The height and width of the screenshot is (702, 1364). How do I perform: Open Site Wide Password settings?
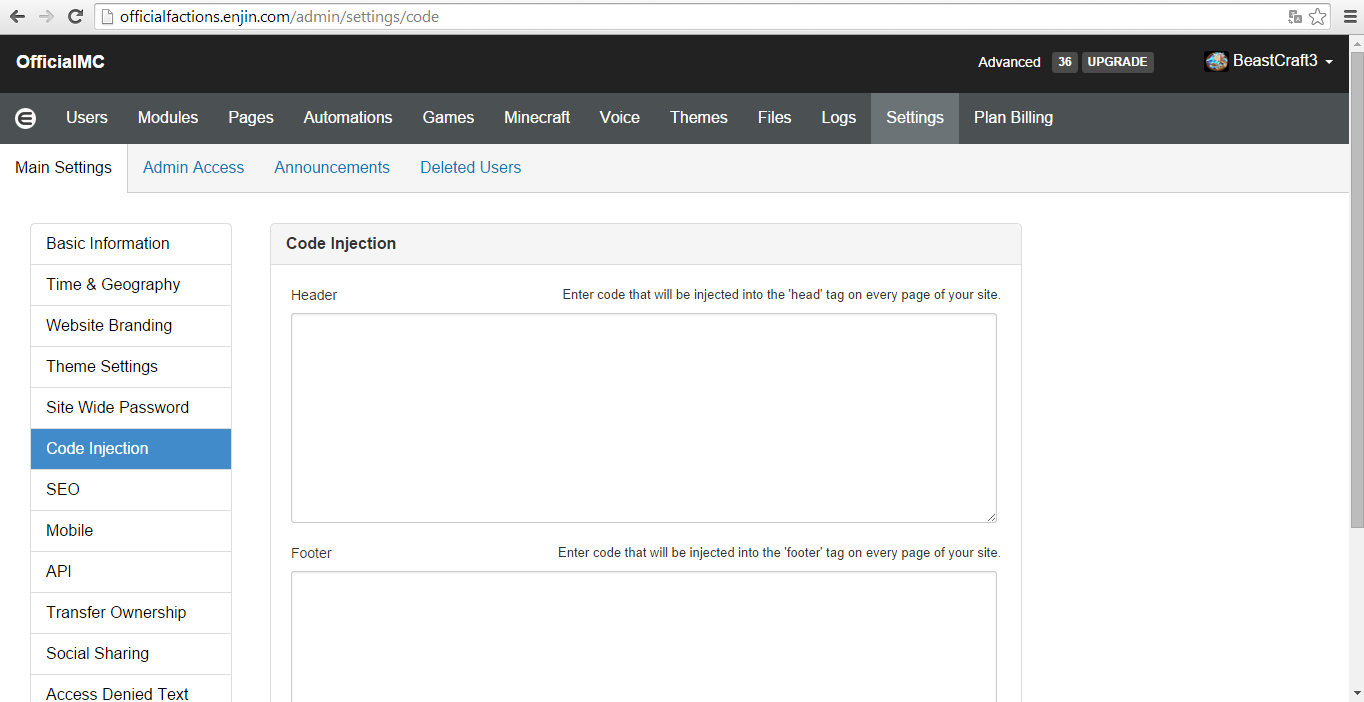pyautogui.click(x=131, y=408)
